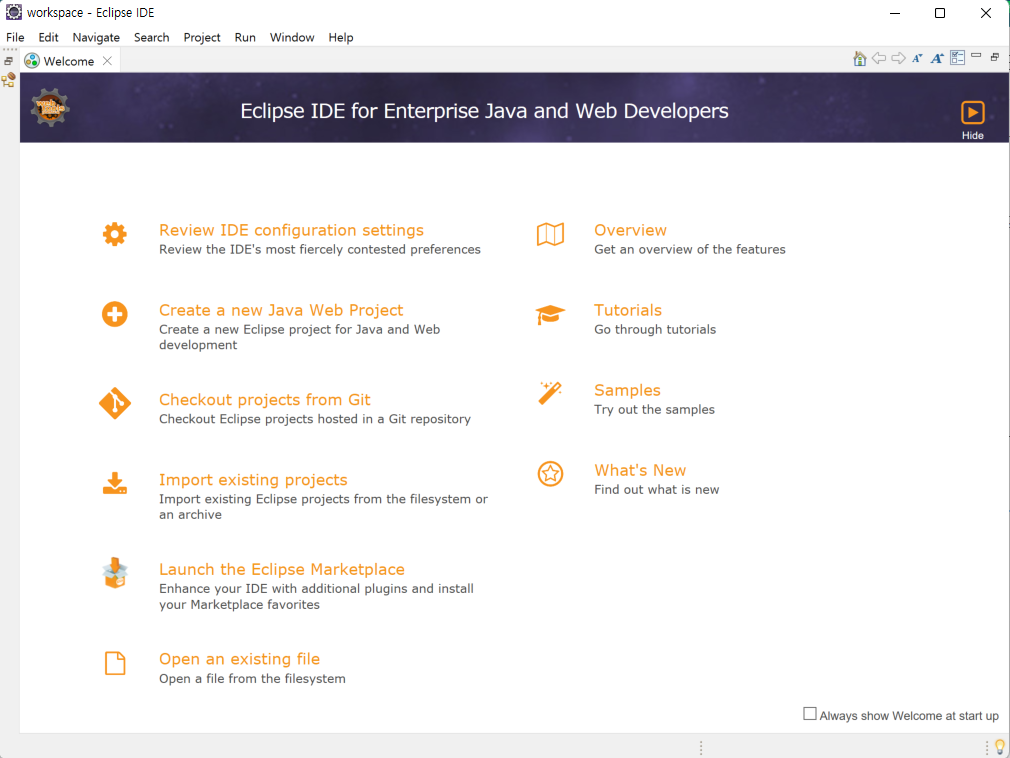Open the Search menu
The height and width of the screenshot is (758, 1010).
tap(151, 37)
